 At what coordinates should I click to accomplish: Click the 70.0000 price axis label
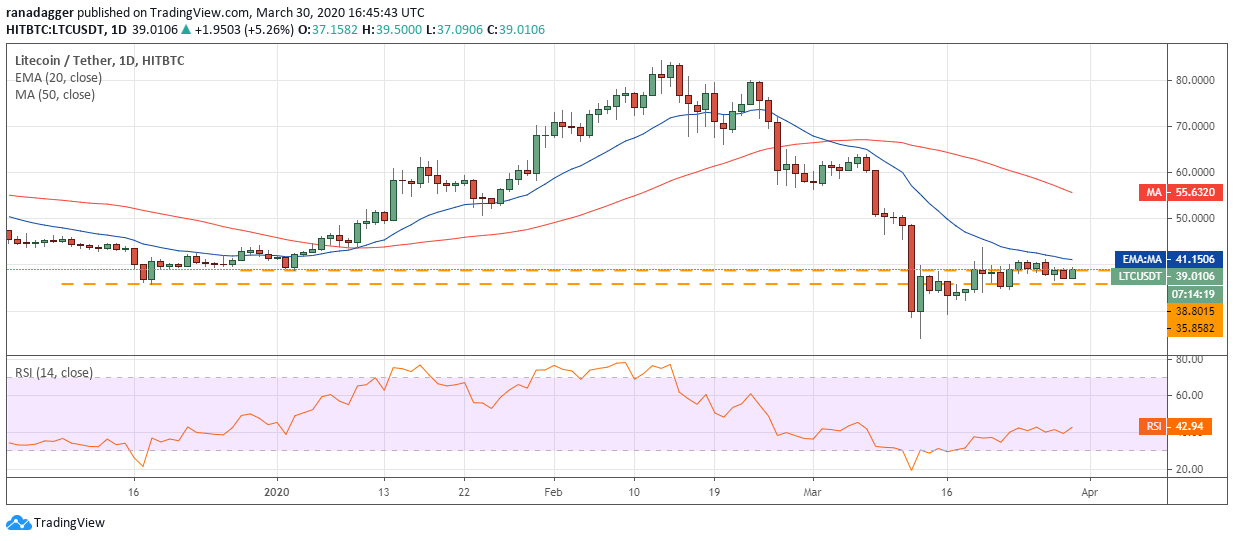(1194, 127)
